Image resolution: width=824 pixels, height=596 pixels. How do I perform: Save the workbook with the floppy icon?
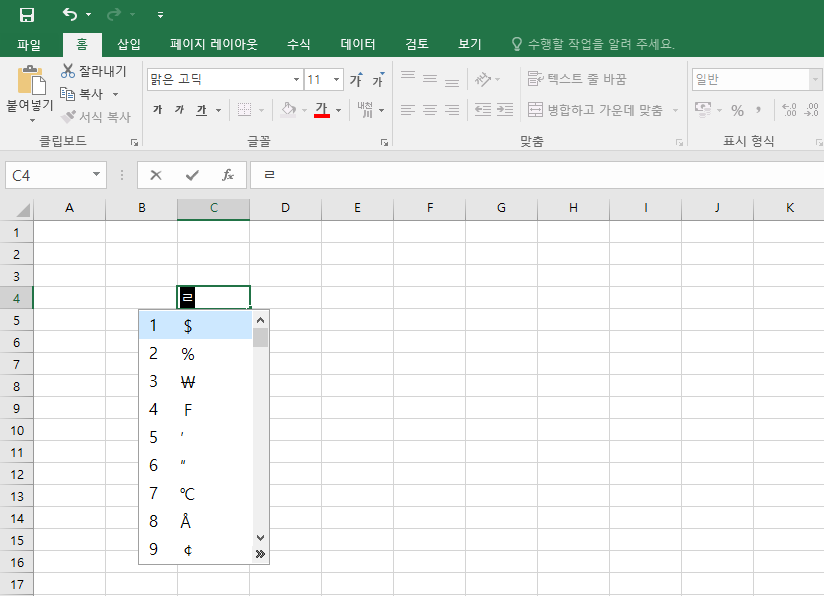tap(27, 15)
